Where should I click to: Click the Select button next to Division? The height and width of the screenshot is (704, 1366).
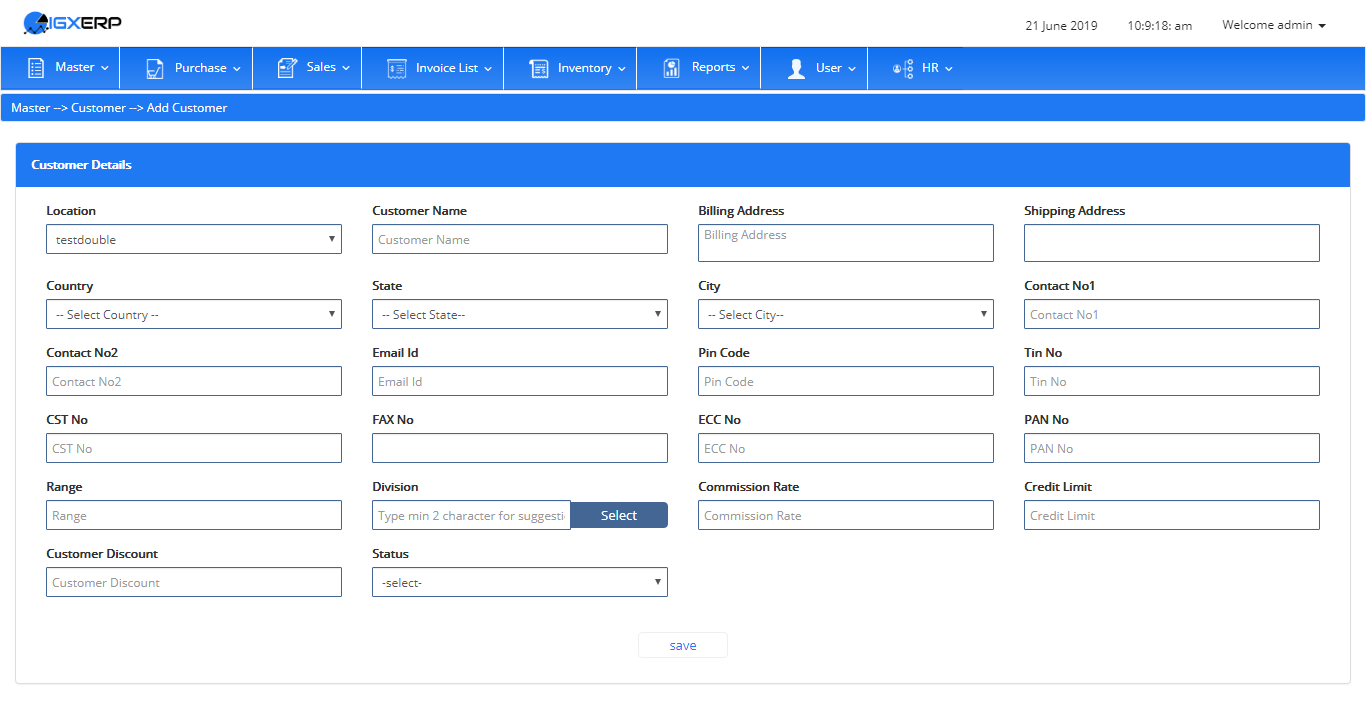point(619,515)
